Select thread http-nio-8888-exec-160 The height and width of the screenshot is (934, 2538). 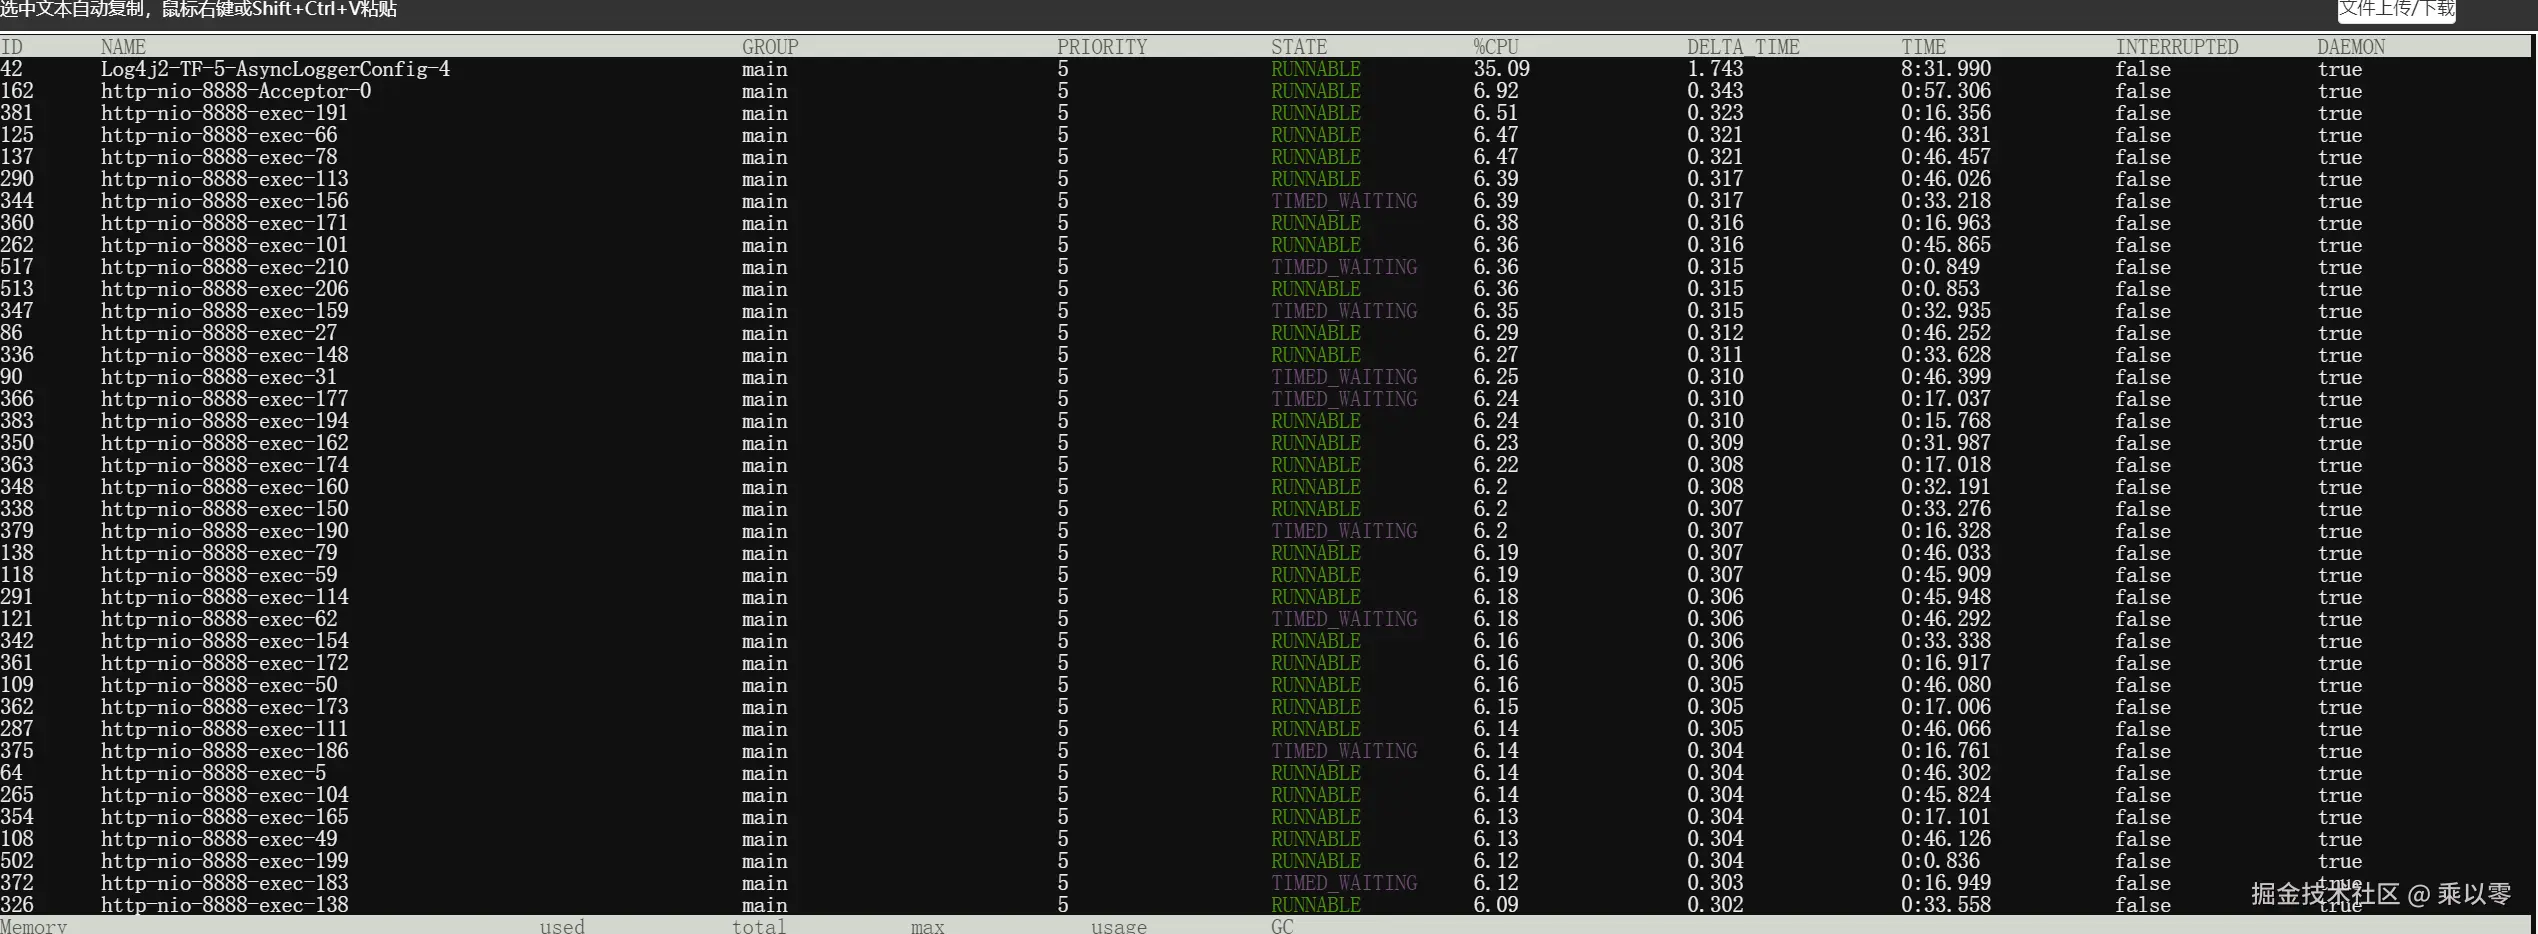pos(224,487)
